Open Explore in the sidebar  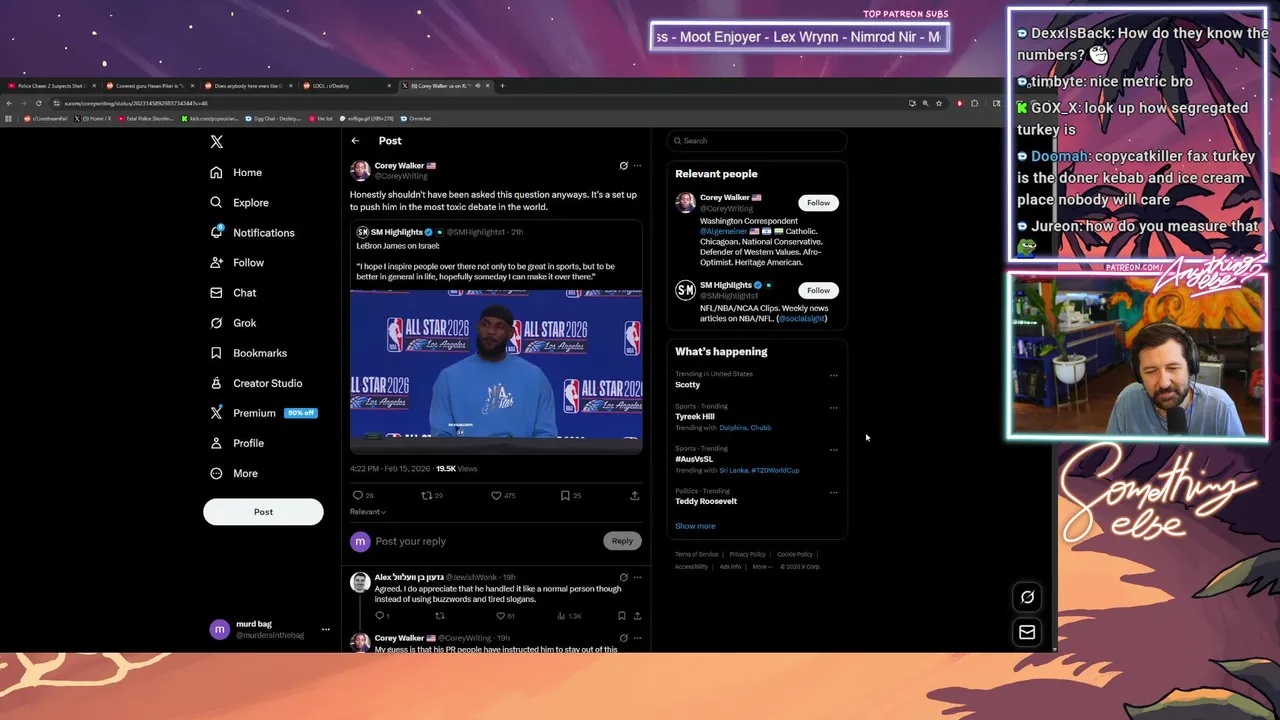[x=240, y=202]
